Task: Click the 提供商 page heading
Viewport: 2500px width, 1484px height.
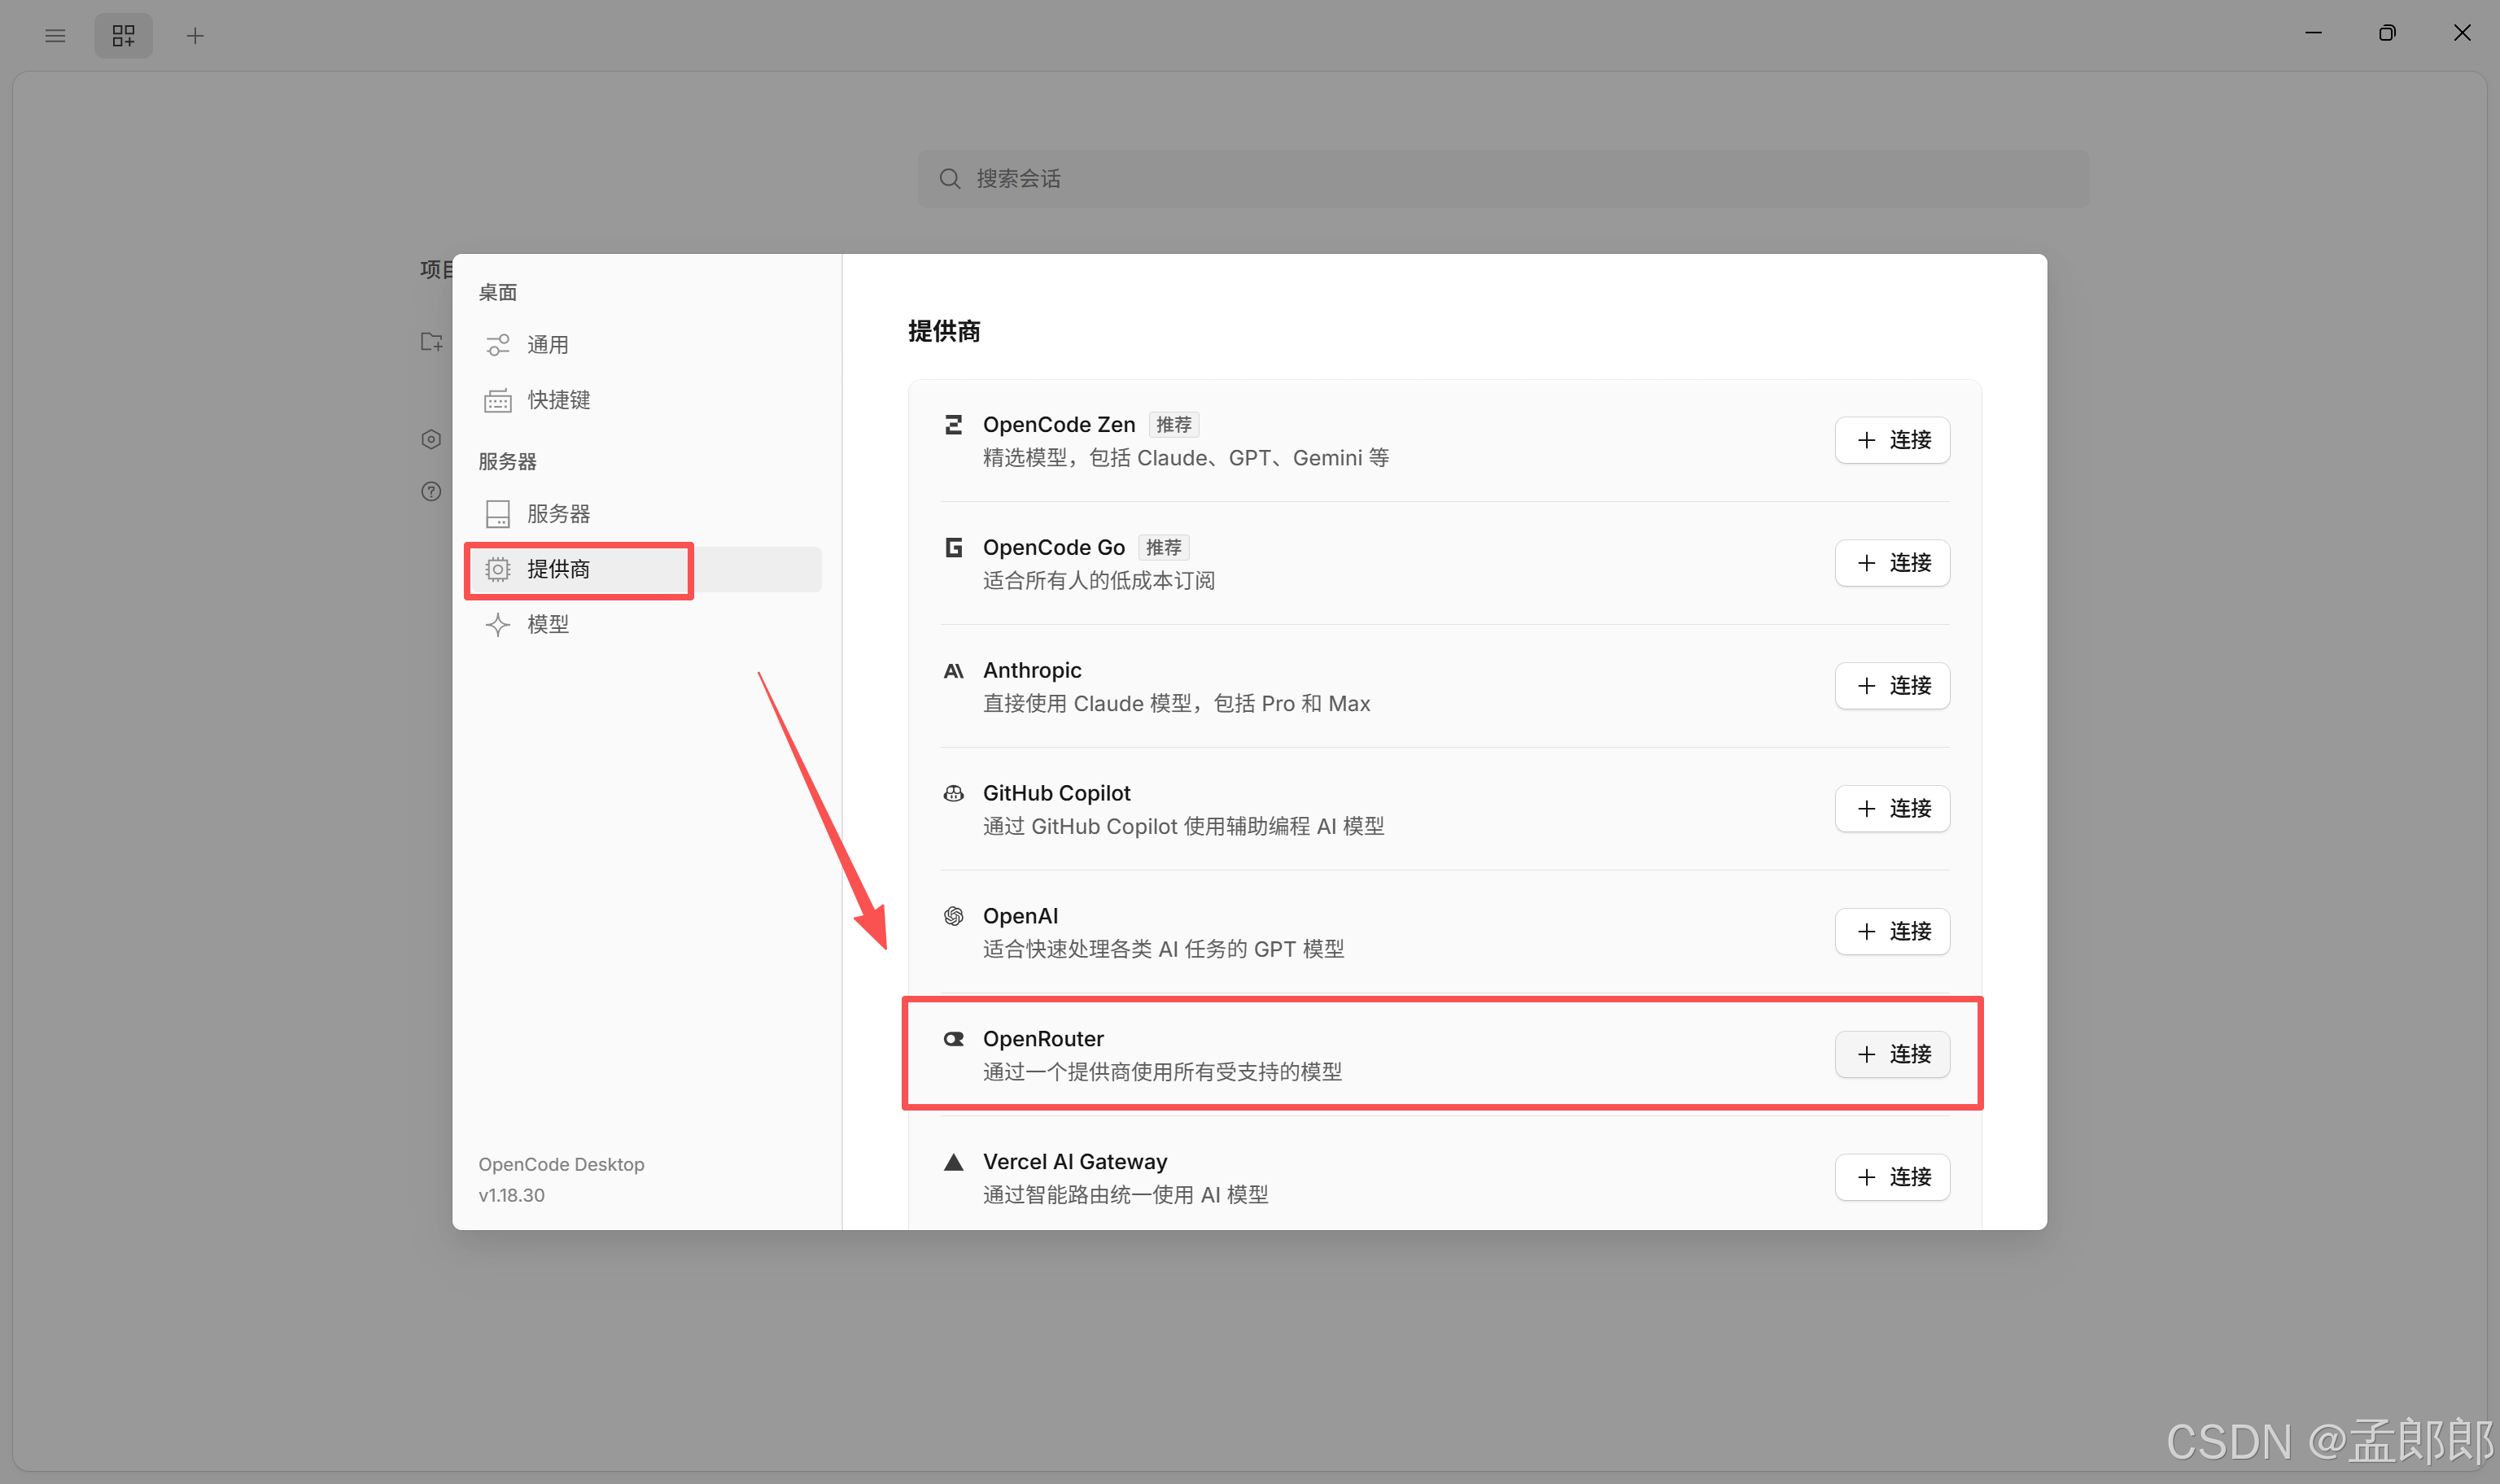Action: [x=943, y=331]
